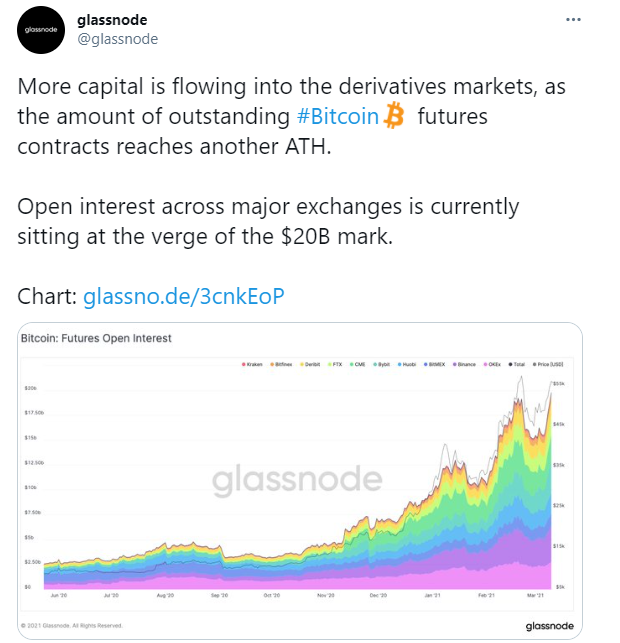Image resolution: width=620 pixels, height=643 pixels.
Task: Toggle OKEx series in the legend
Action: pyautogui.click(x=492, y=364)
